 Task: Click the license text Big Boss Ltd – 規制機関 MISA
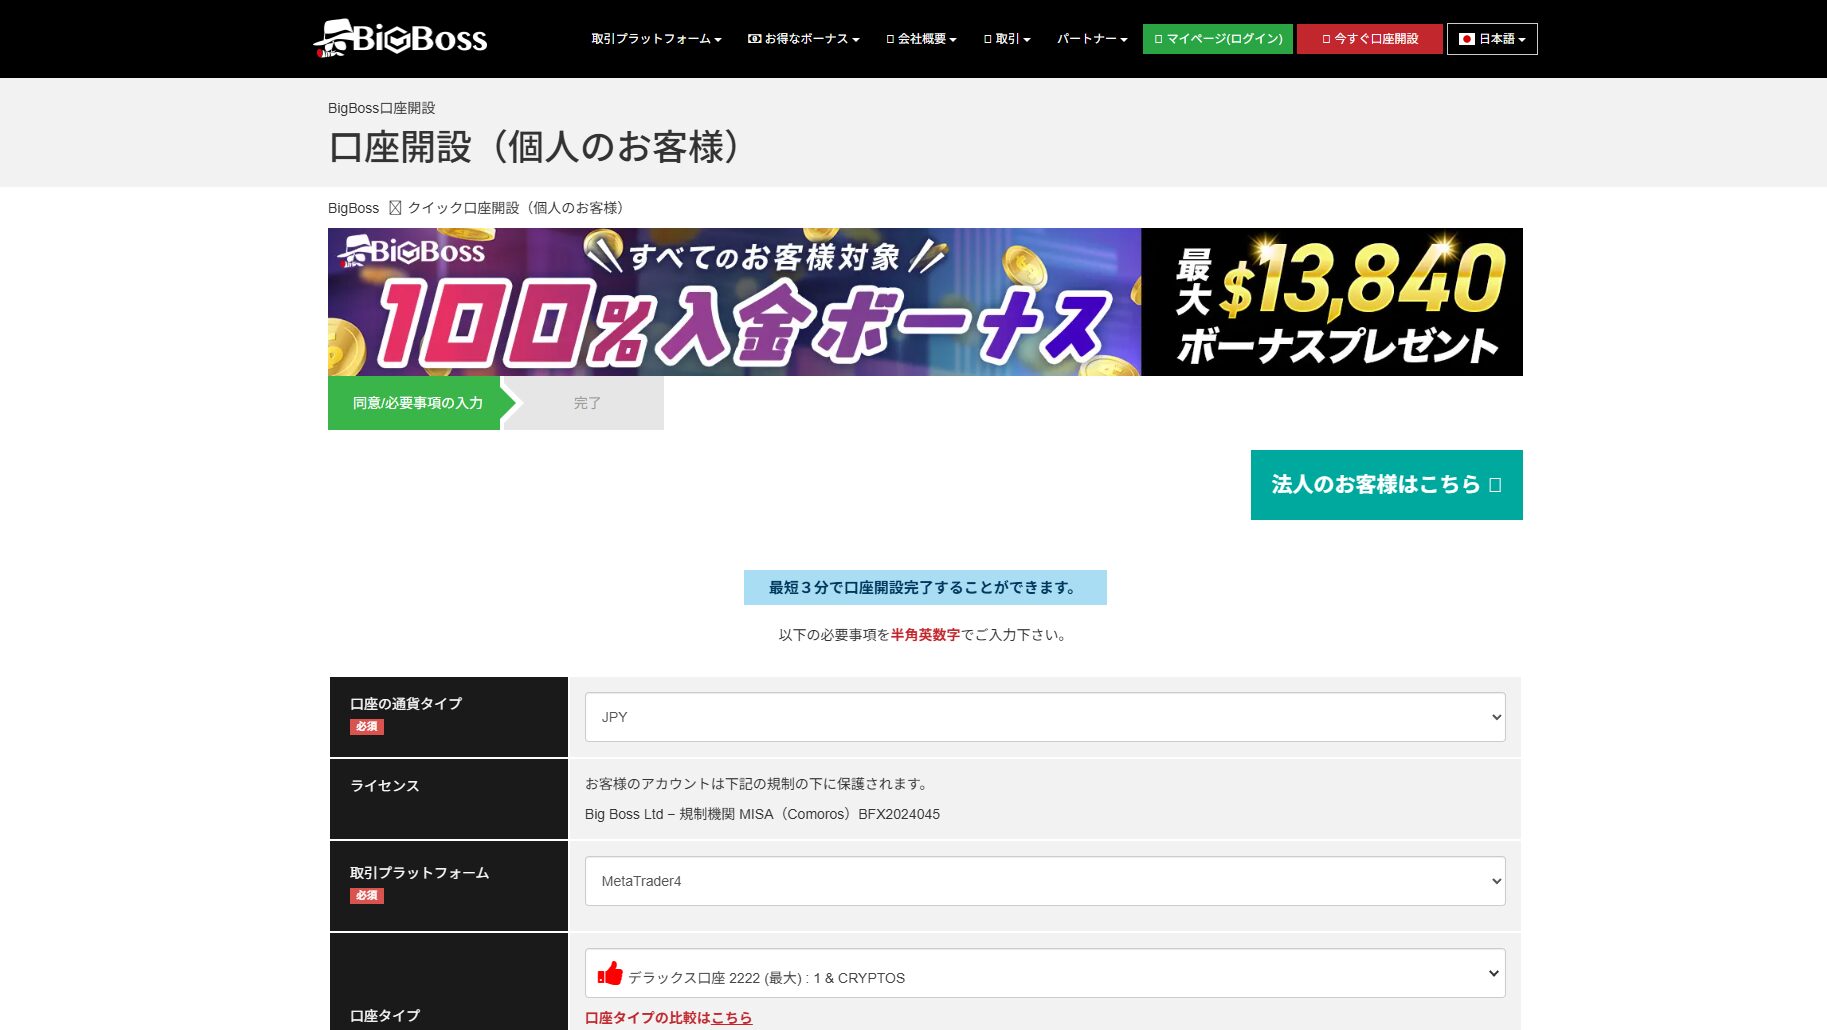[762, 814]
